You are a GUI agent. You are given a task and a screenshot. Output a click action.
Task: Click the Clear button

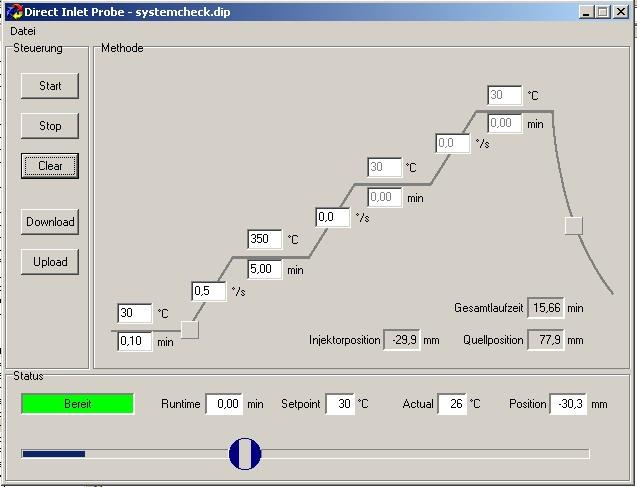[x=50, y=166]
